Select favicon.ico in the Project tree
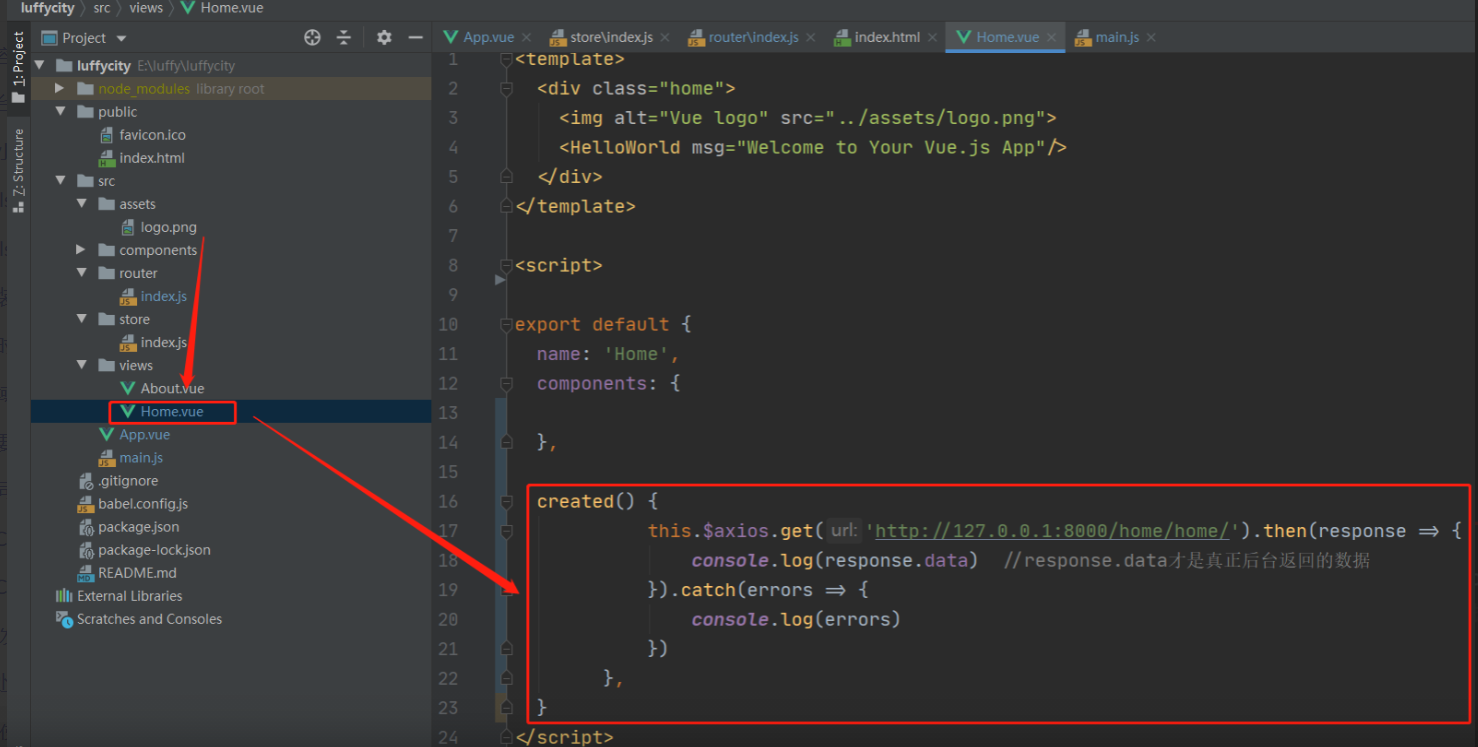The height and width of the screenshot is (747, 1478). tap(152, 135)
